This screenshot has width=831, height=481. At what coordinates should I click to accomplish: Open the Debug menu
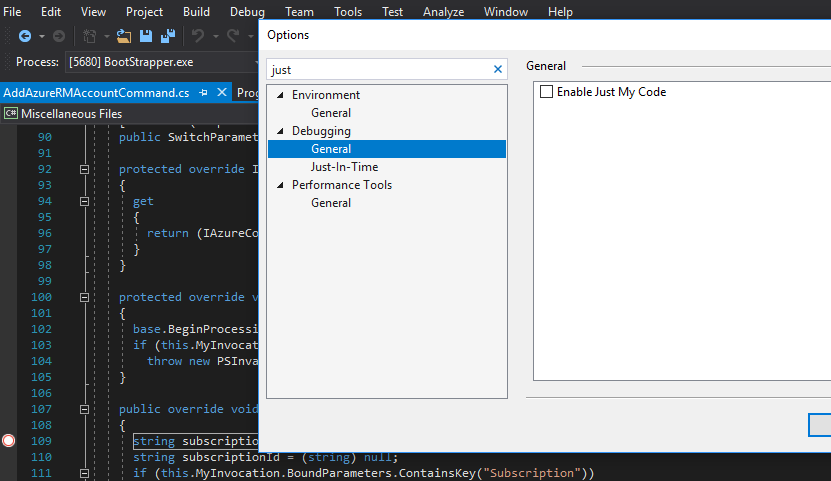(247, 12)
